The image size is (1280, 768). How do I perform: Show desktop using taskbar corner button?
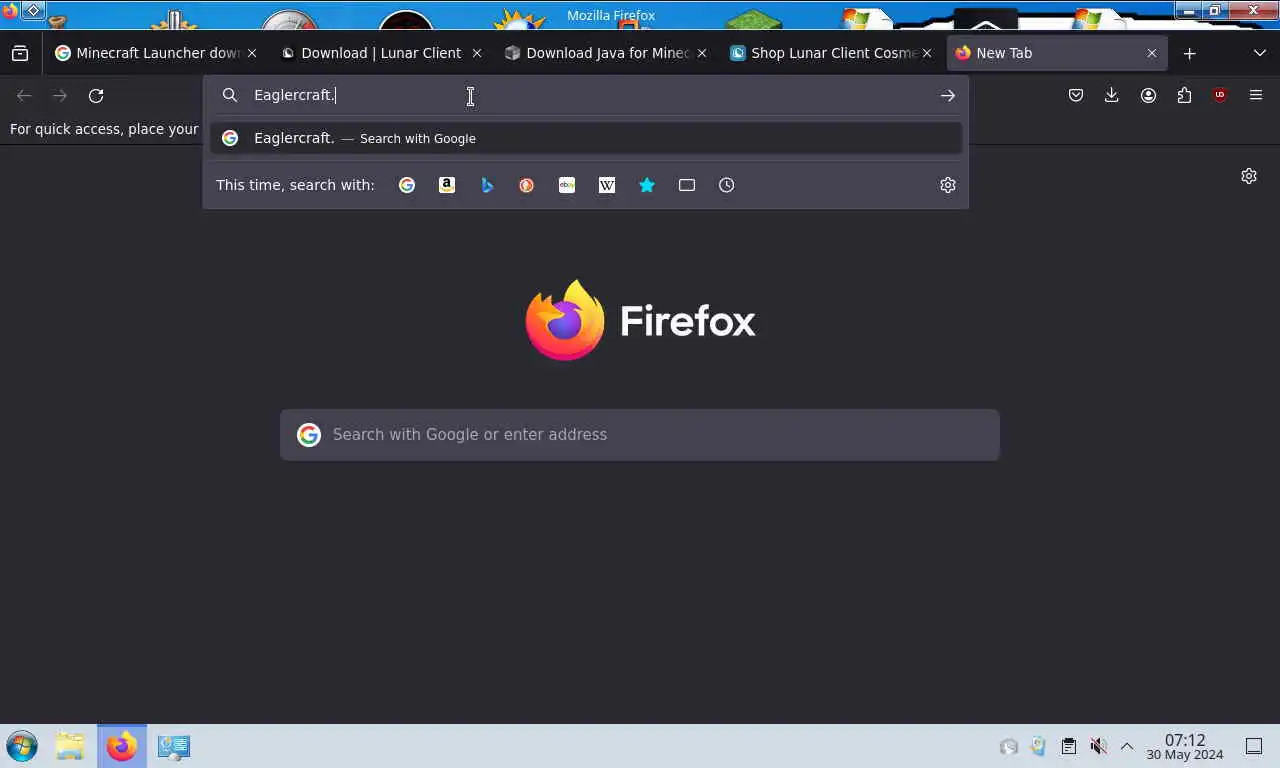(x=1254, y=746)
